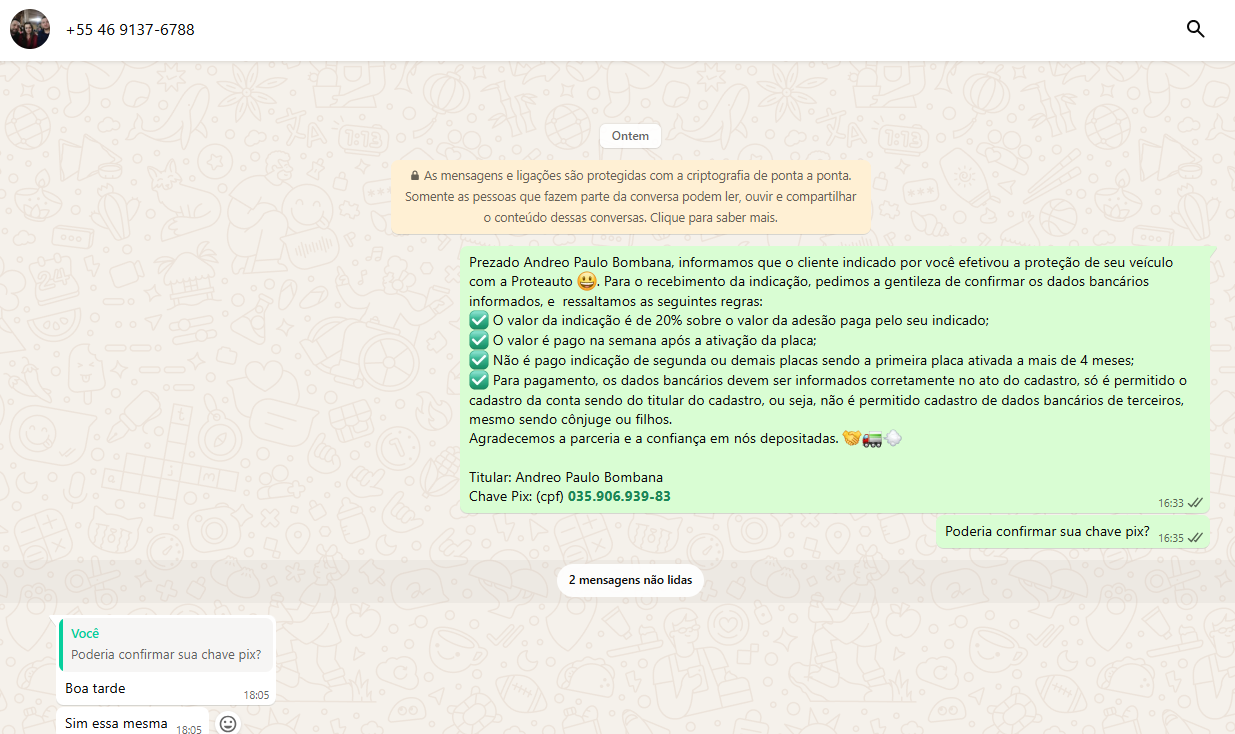
Task: Click the grinning face emoji after "Proteauto"
Action: pos(587,281)
